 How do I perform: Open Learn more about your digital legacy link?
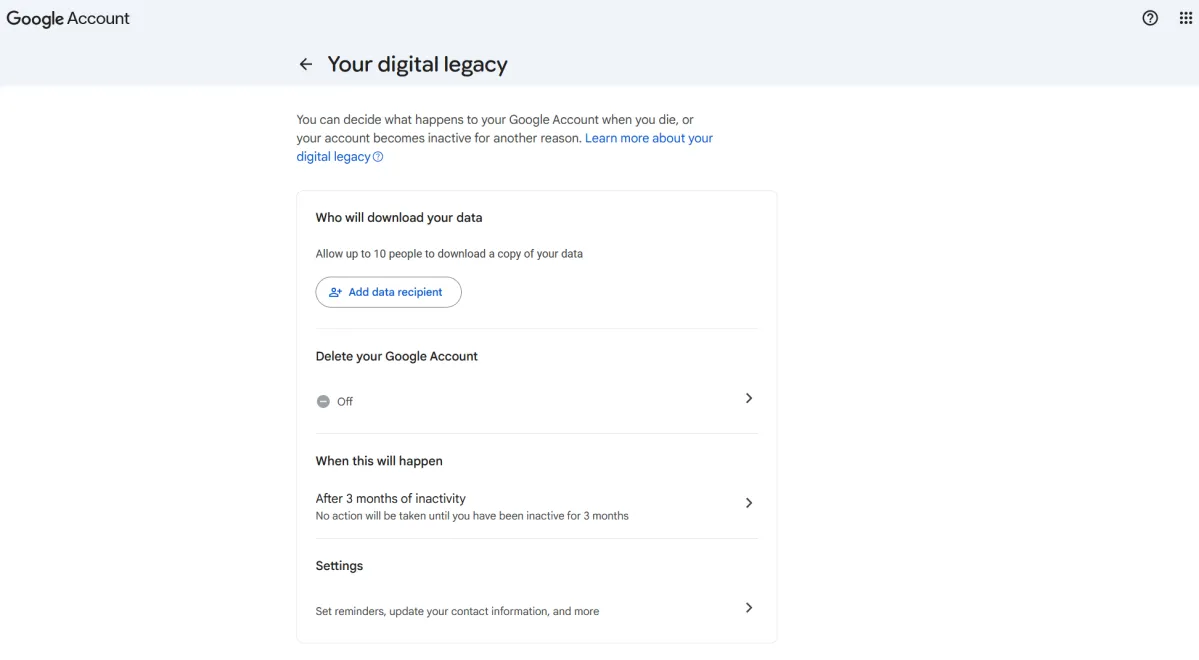[x=648, y=138]
